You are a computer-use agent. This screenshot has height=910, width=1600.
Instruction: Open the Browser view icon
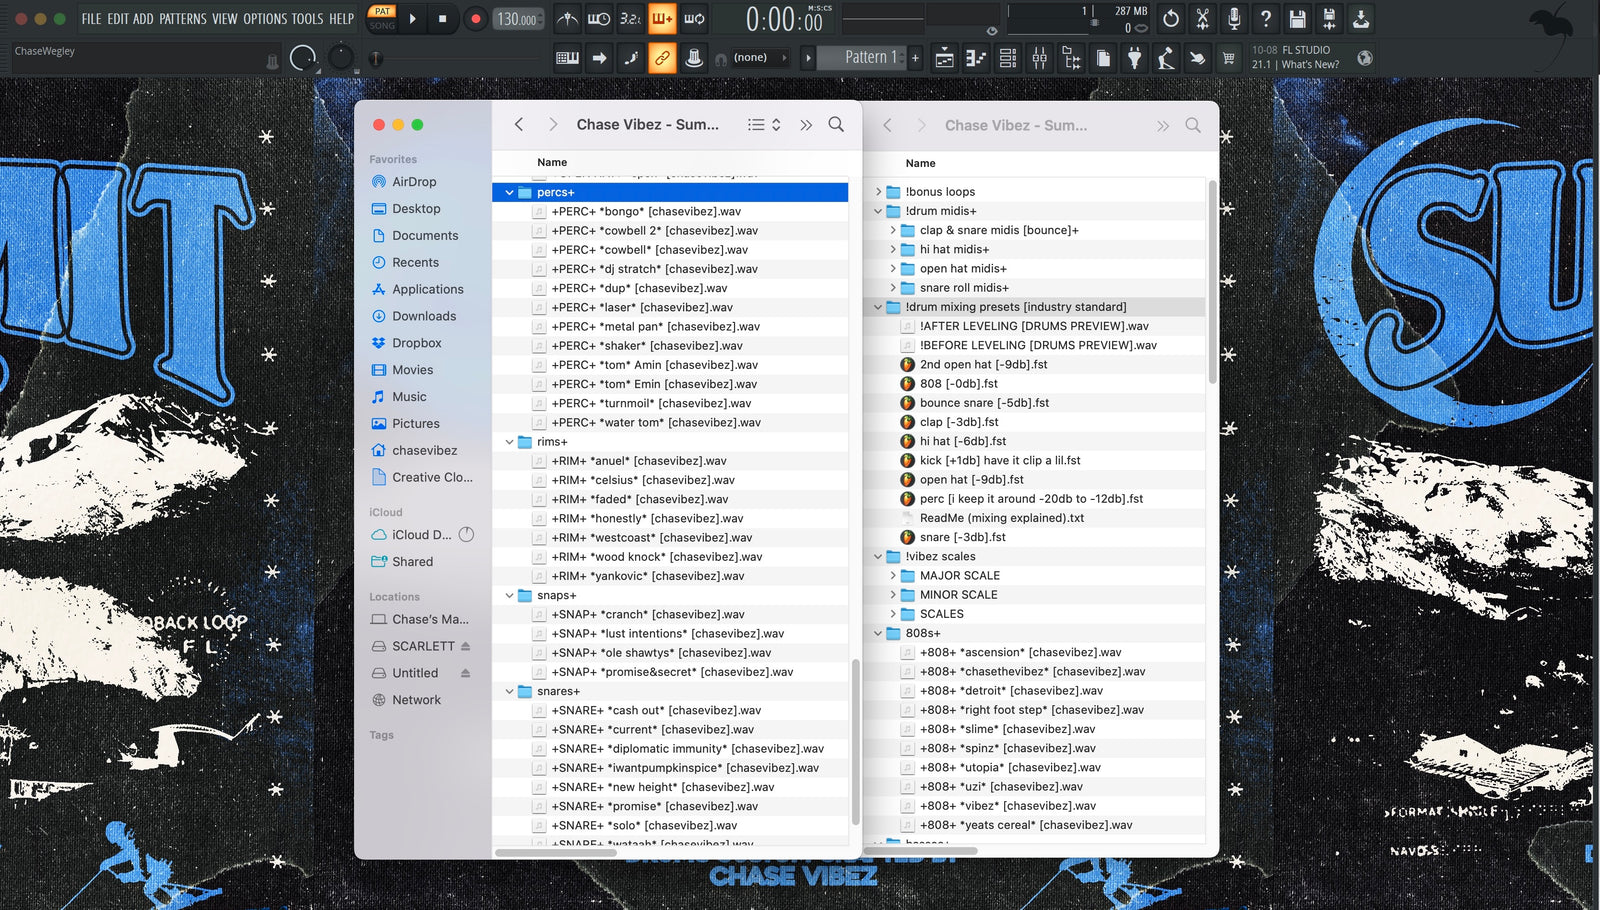(x=1072, y=59)
